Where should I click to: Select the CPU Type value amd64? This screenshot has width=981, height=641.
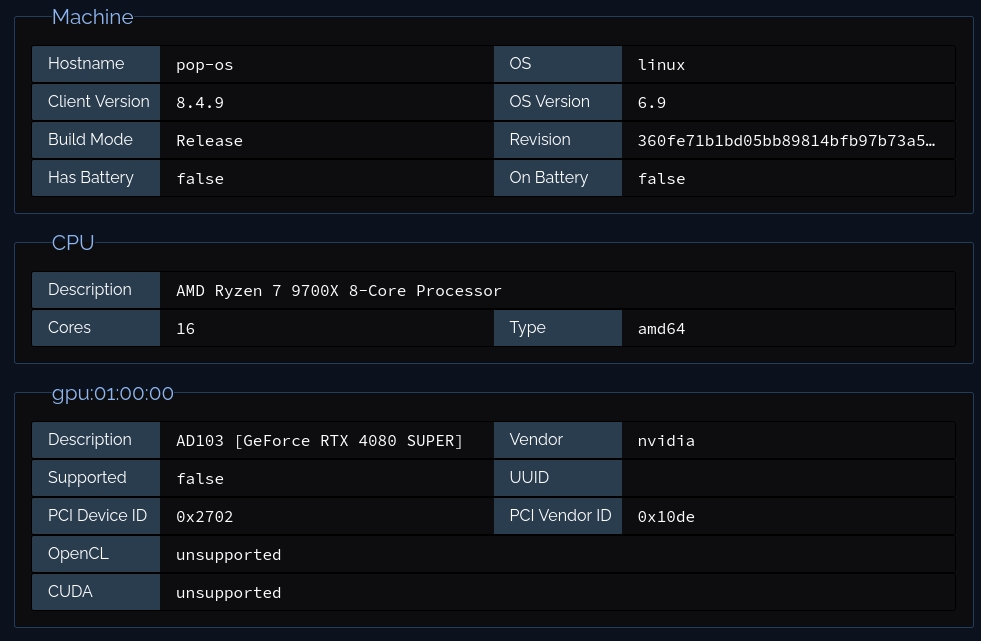coord(662,329)
